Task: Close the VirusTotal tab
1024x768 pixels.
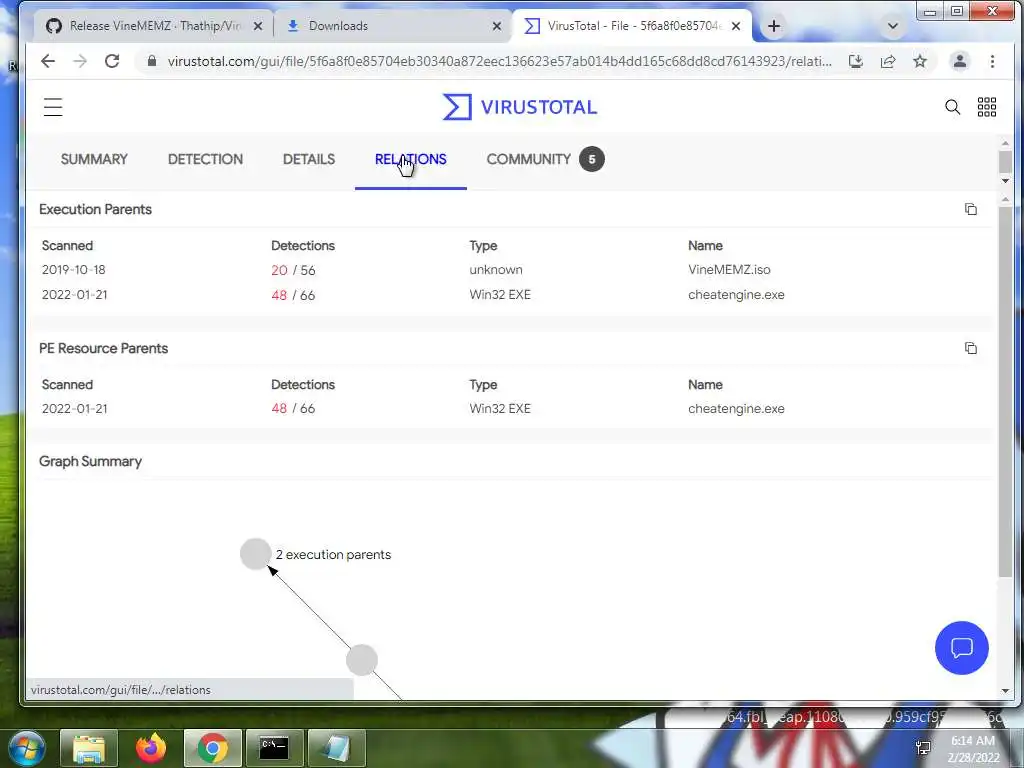Action: click(736, 26)
